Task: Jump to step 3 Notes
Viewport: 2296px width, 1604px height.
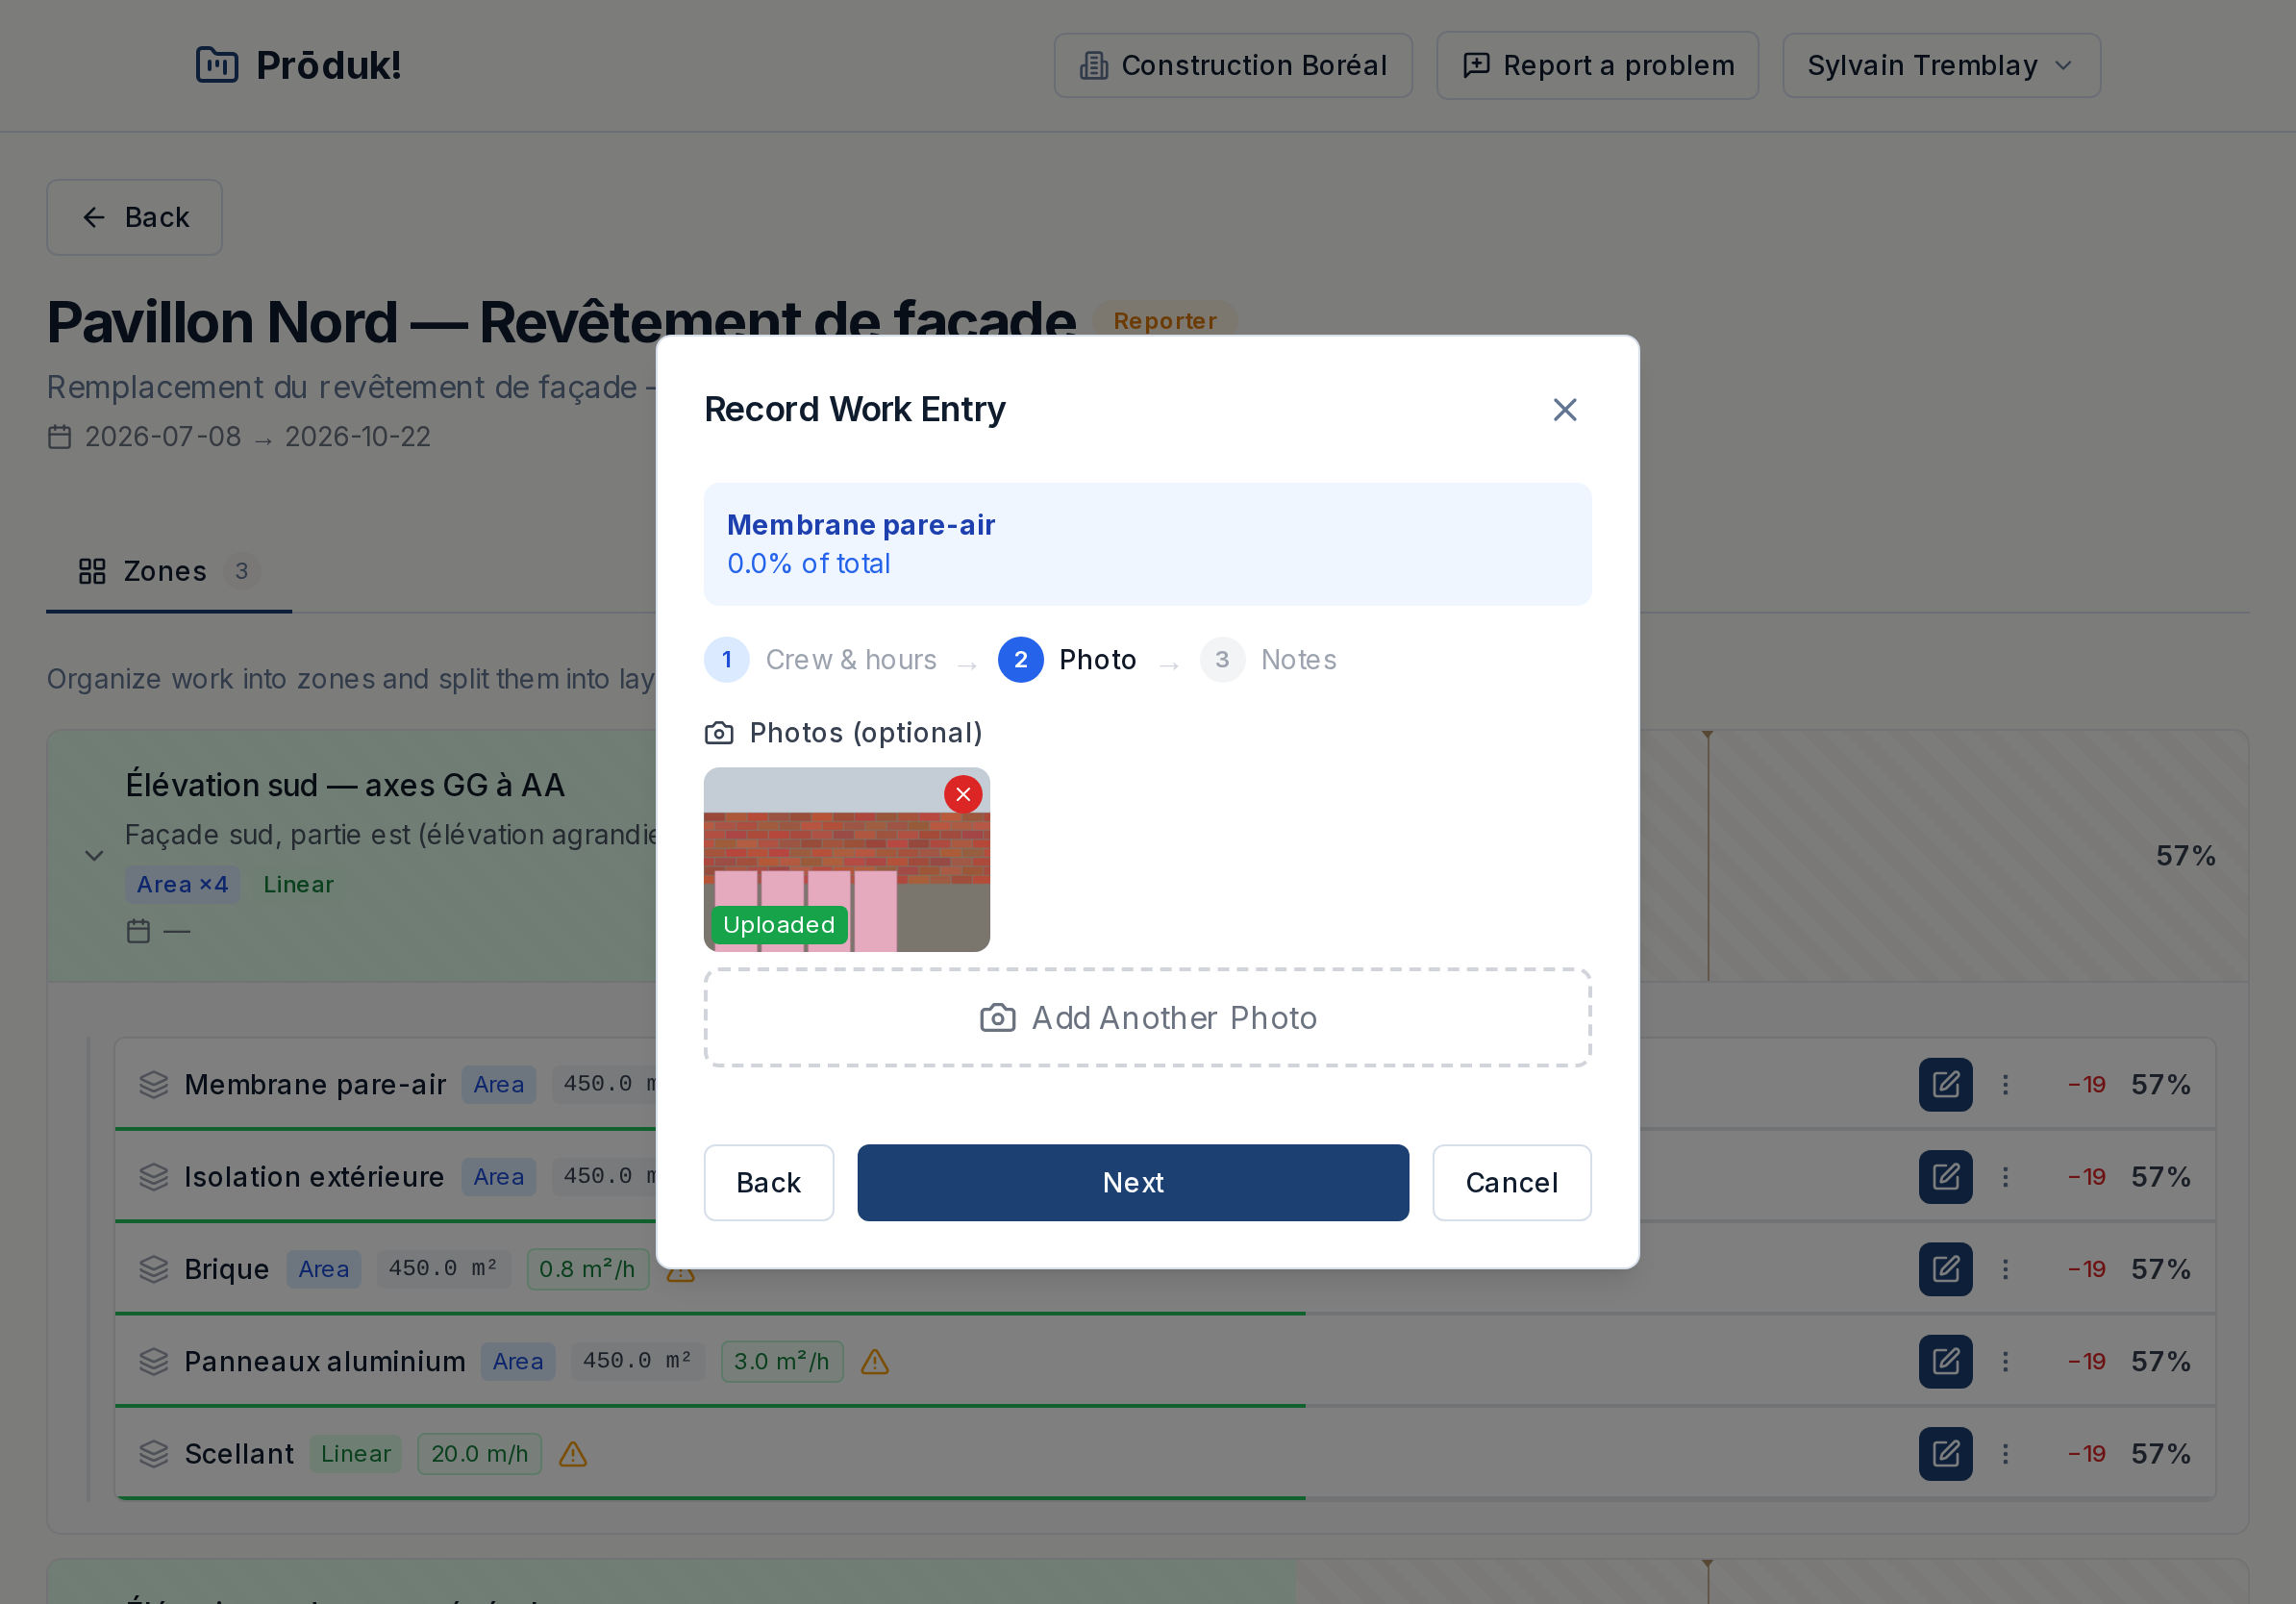Action: (1268, 660)
